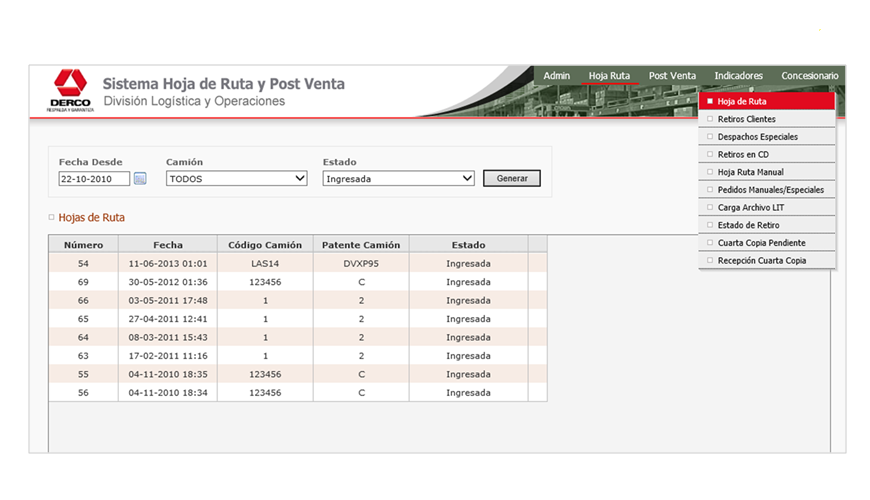Open the Post Venta menu
The width and height of the screenshot is (870, 500).
tap(672, 76)
